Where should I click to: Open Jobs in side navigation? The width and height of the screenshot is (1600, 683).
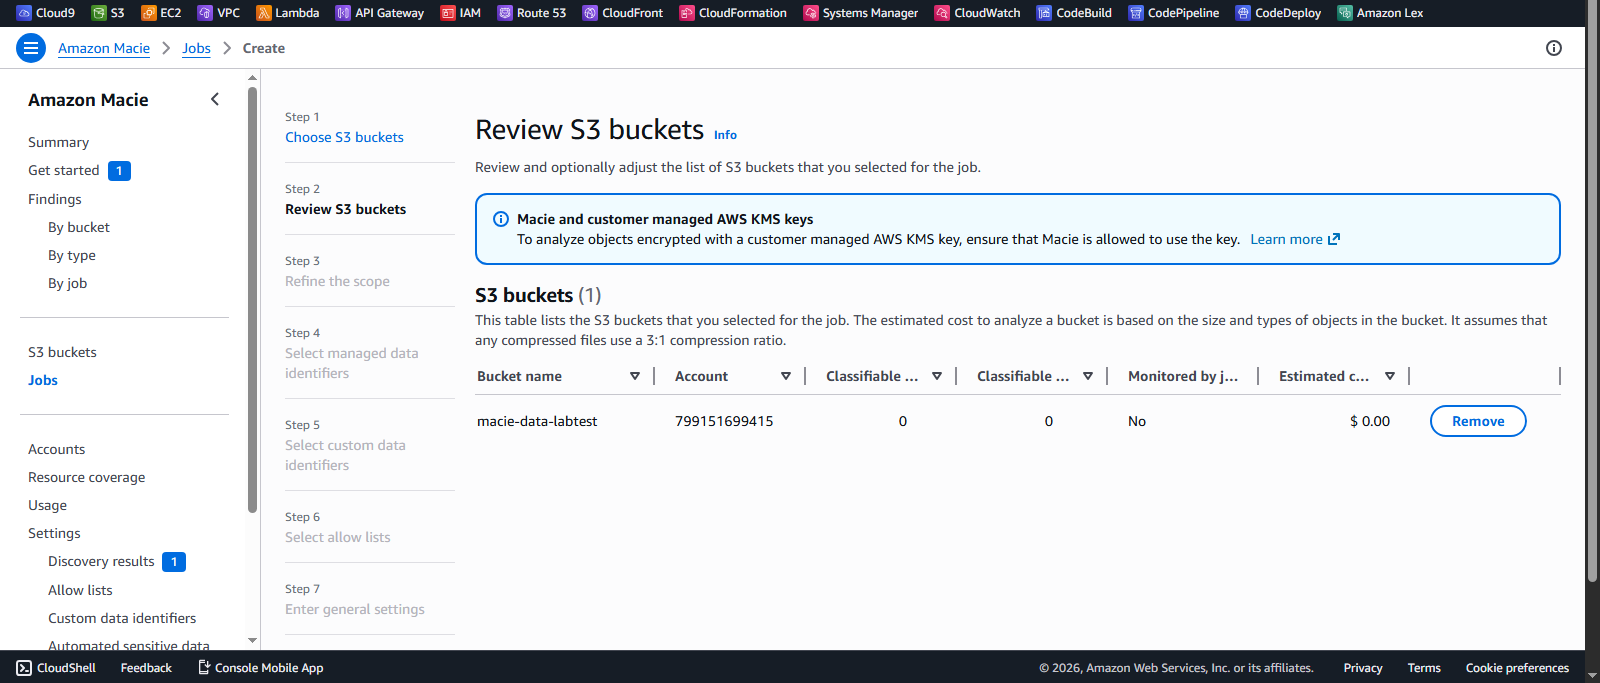(x=43, y=380)
